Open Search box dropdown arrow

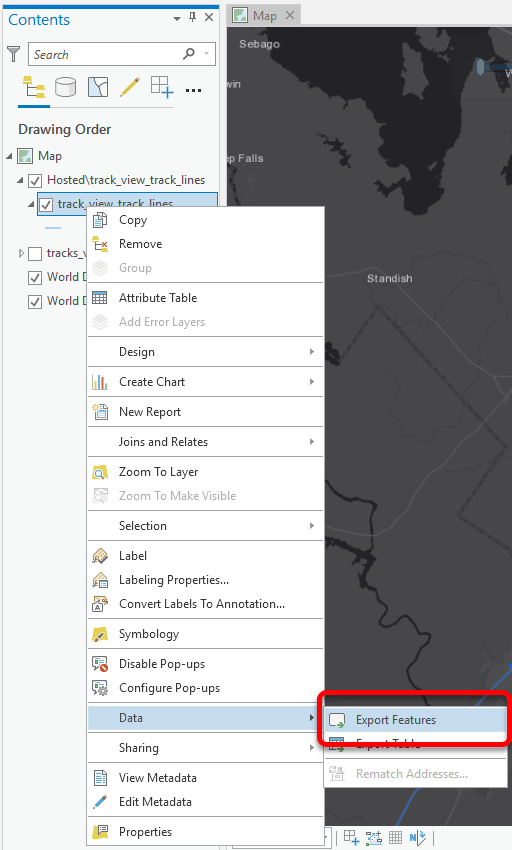[x=207, y=54]
